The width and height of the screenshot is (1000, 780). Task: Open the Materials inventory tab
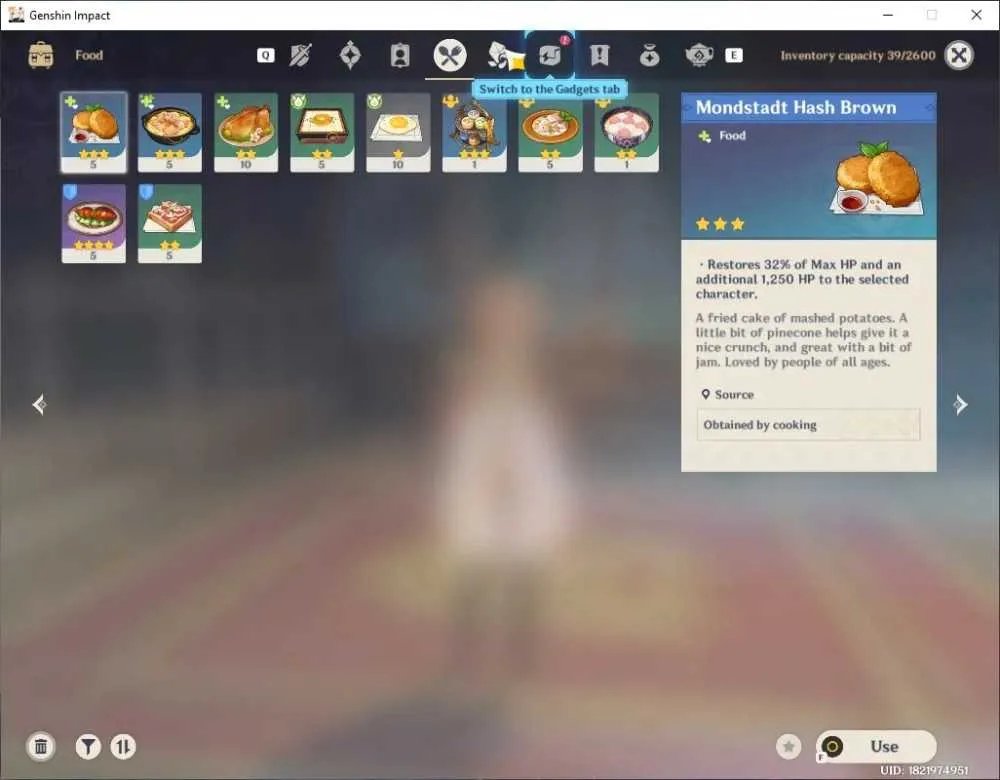503,55
